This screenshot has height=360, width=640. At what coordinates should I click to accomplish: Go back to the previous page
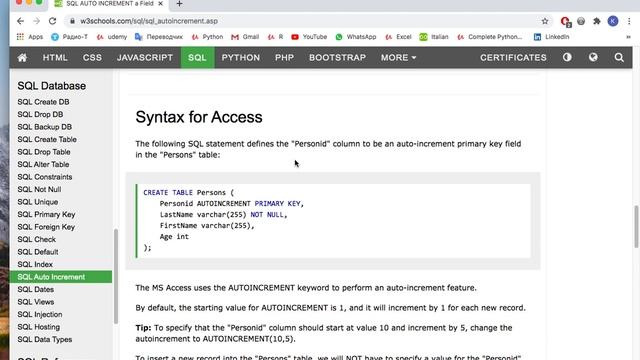[20, 21]
